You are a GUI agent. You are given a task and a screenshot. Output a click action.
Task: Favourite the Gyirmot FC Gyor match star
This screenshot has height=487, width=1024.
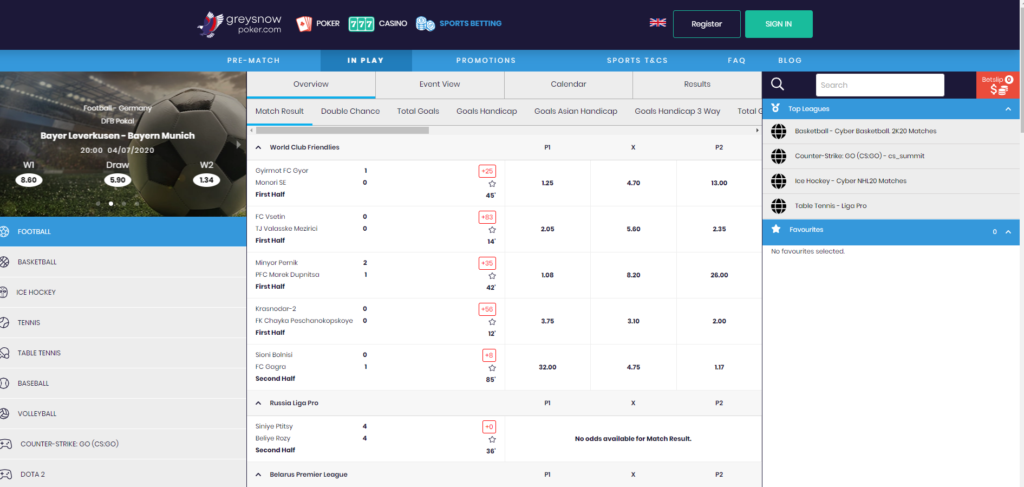pos(492,184)
